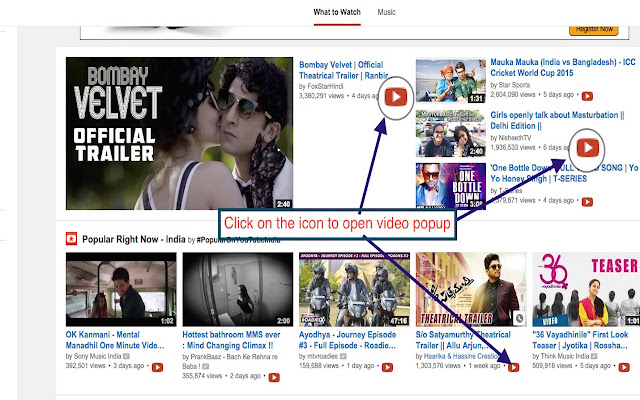Click the '2,604,090 views' text
The height and width of the screenshot is (400, 640).
(x=513, y=95)
